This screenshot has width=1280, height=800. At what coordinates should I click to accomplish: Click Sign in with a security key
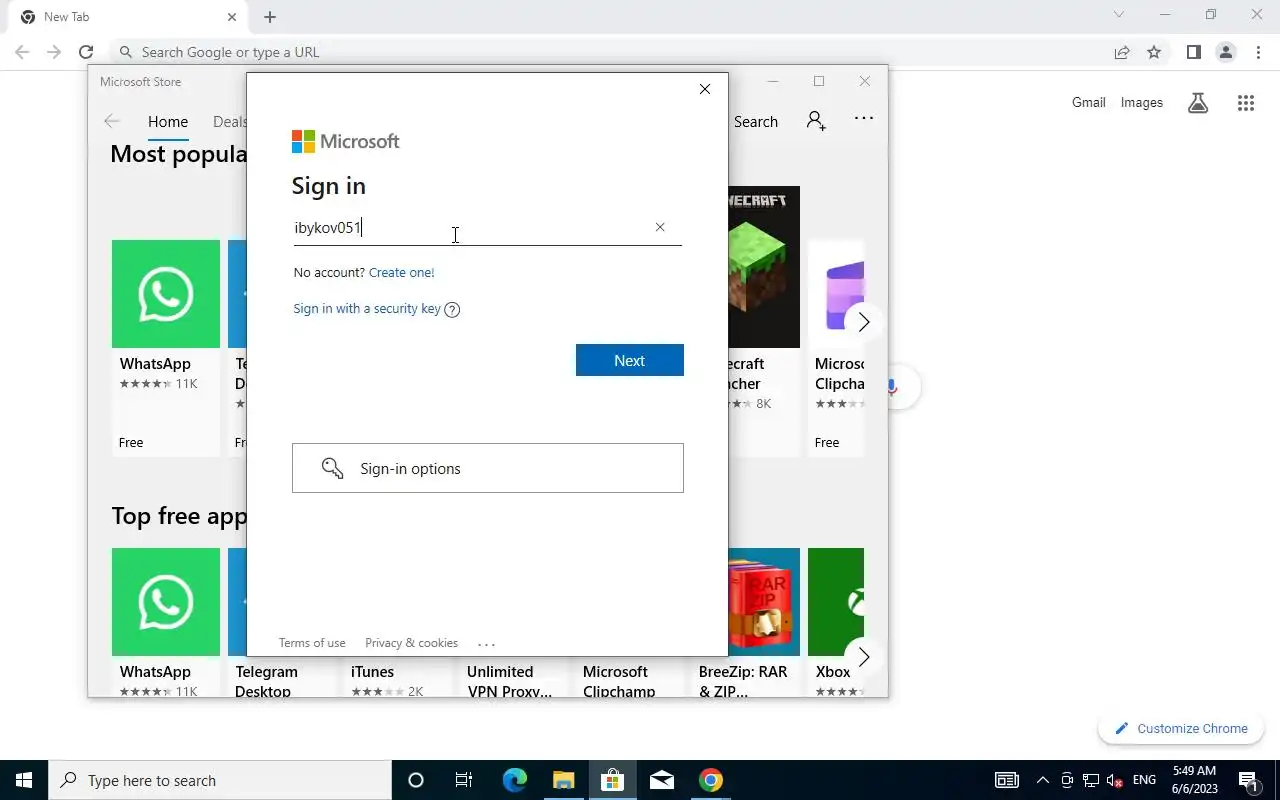(x=367, y=309)
